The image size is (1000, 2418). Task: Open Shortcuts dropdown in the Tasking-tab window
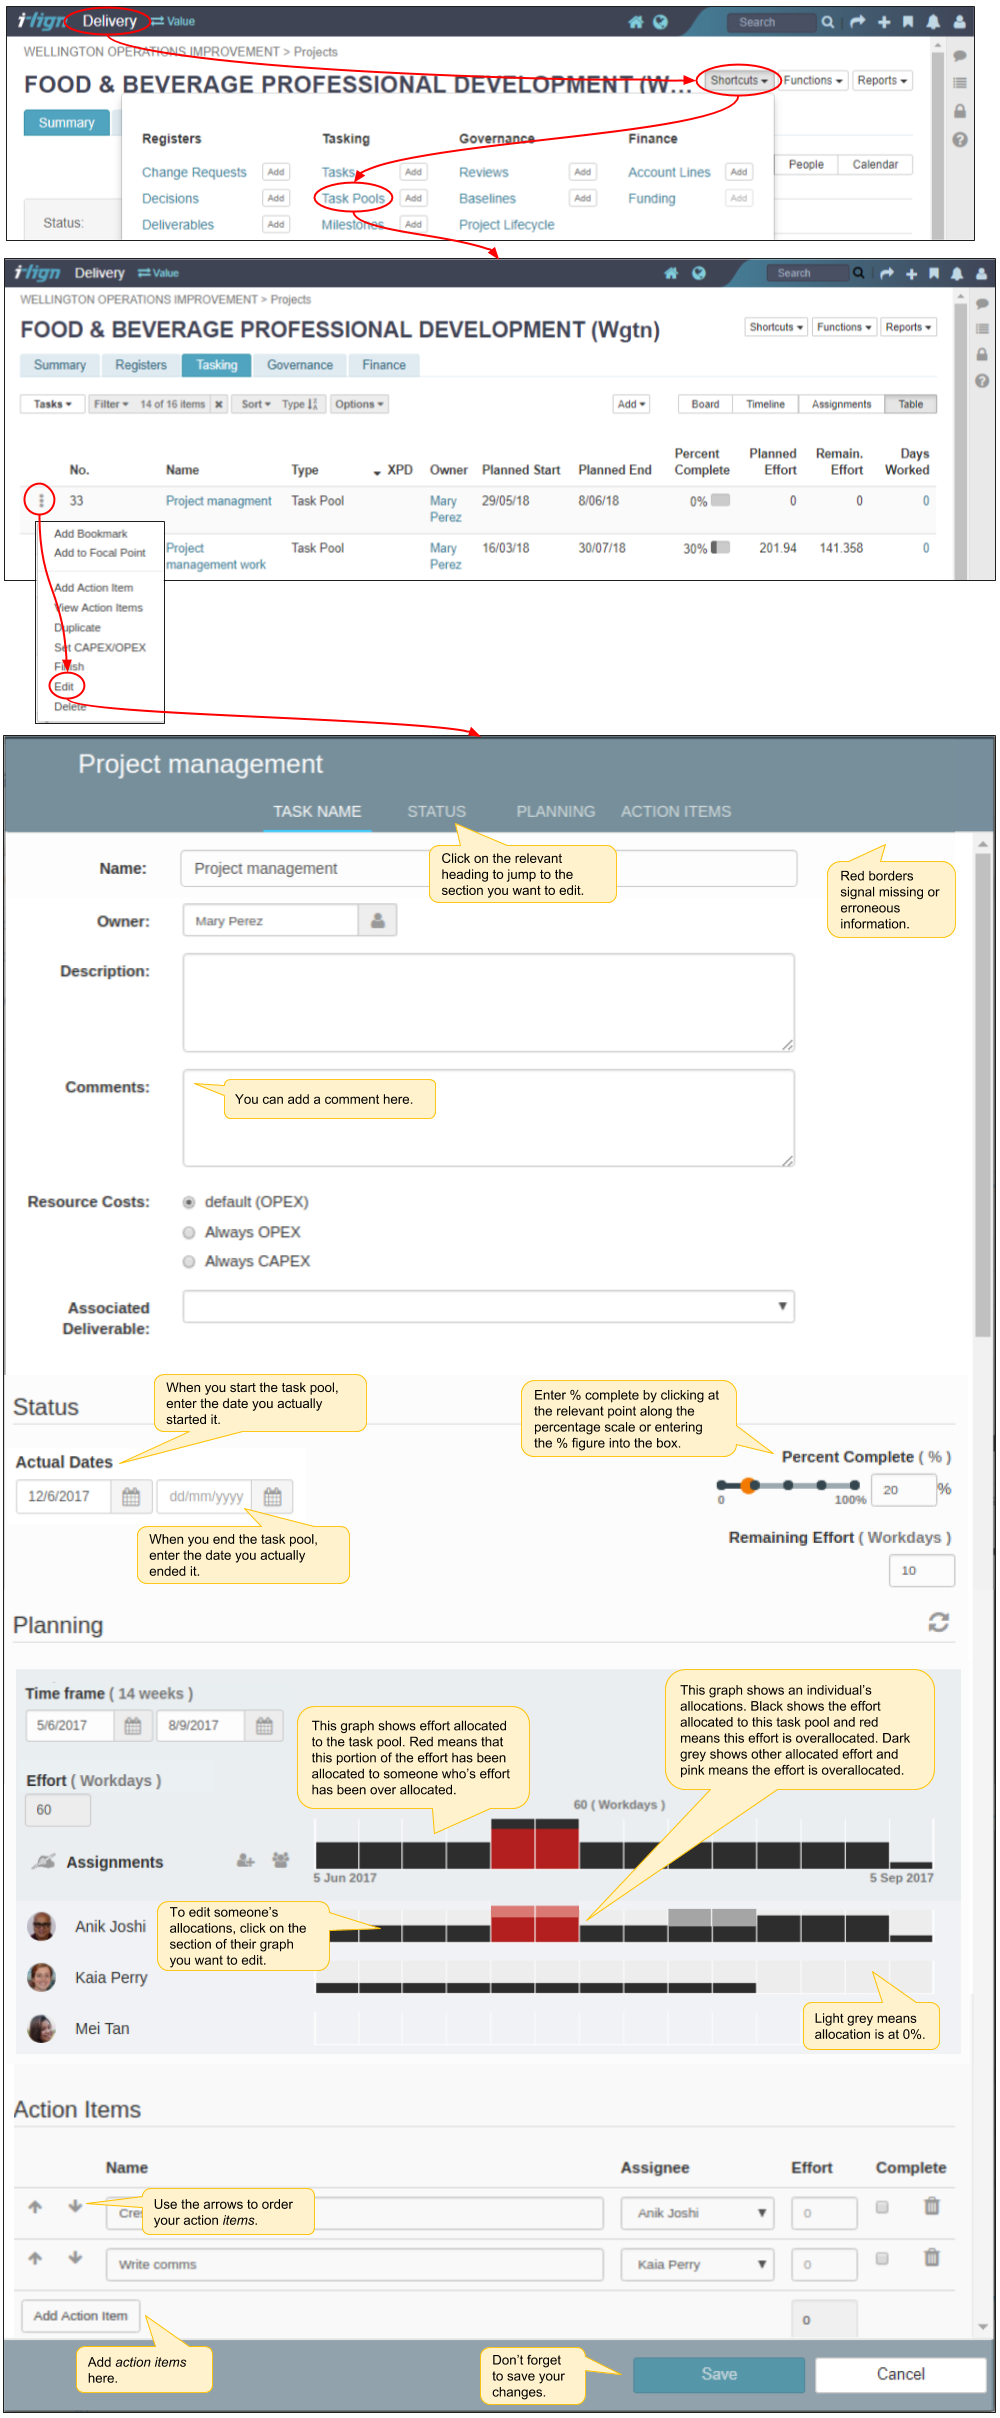tap(776, 327)
